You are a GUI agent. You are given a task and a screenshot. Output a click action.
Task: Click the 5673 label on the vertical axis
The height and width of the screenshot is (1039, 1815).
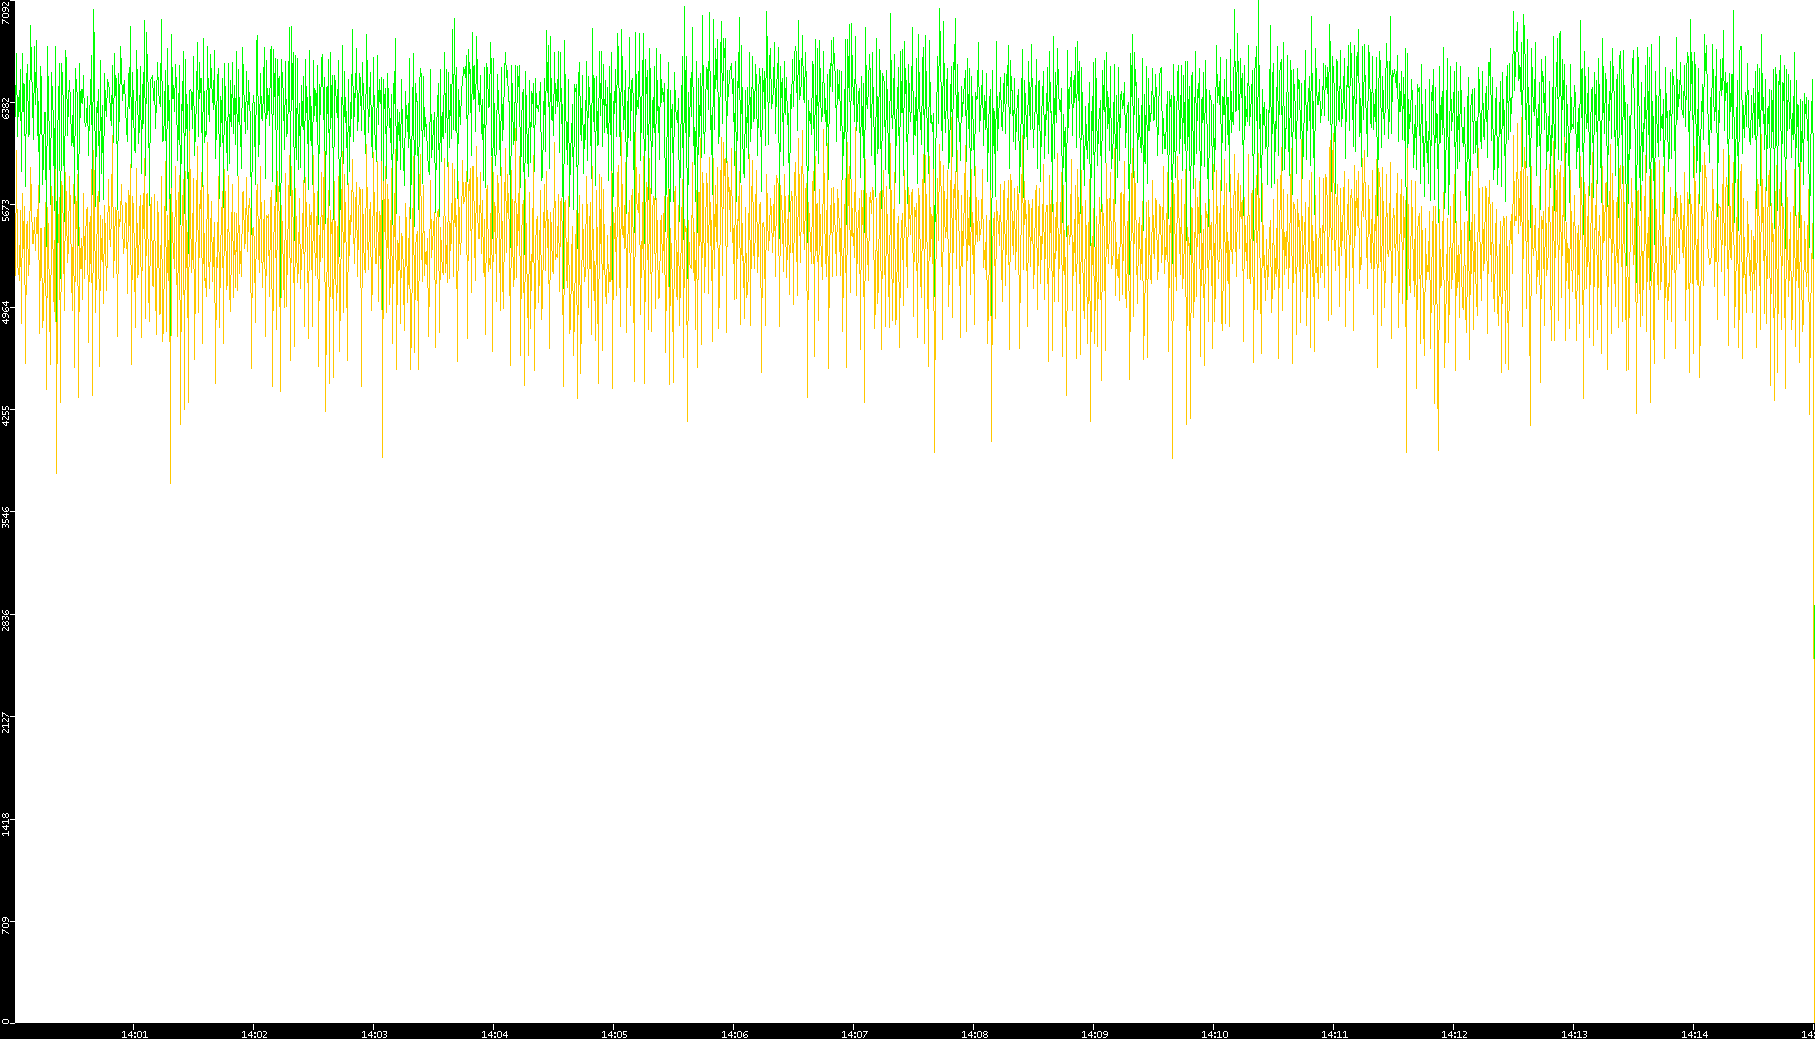tap(7, 210)
